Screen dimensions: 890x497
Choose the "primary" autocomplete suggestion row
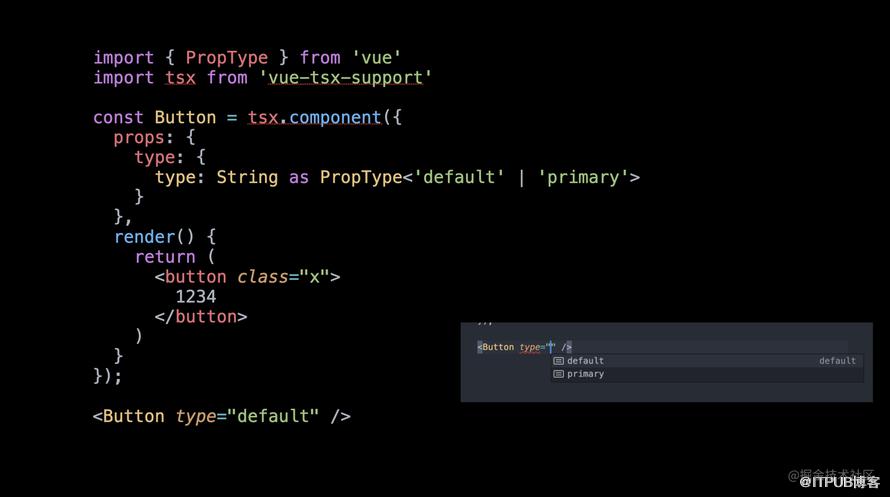tap(707, 374)
